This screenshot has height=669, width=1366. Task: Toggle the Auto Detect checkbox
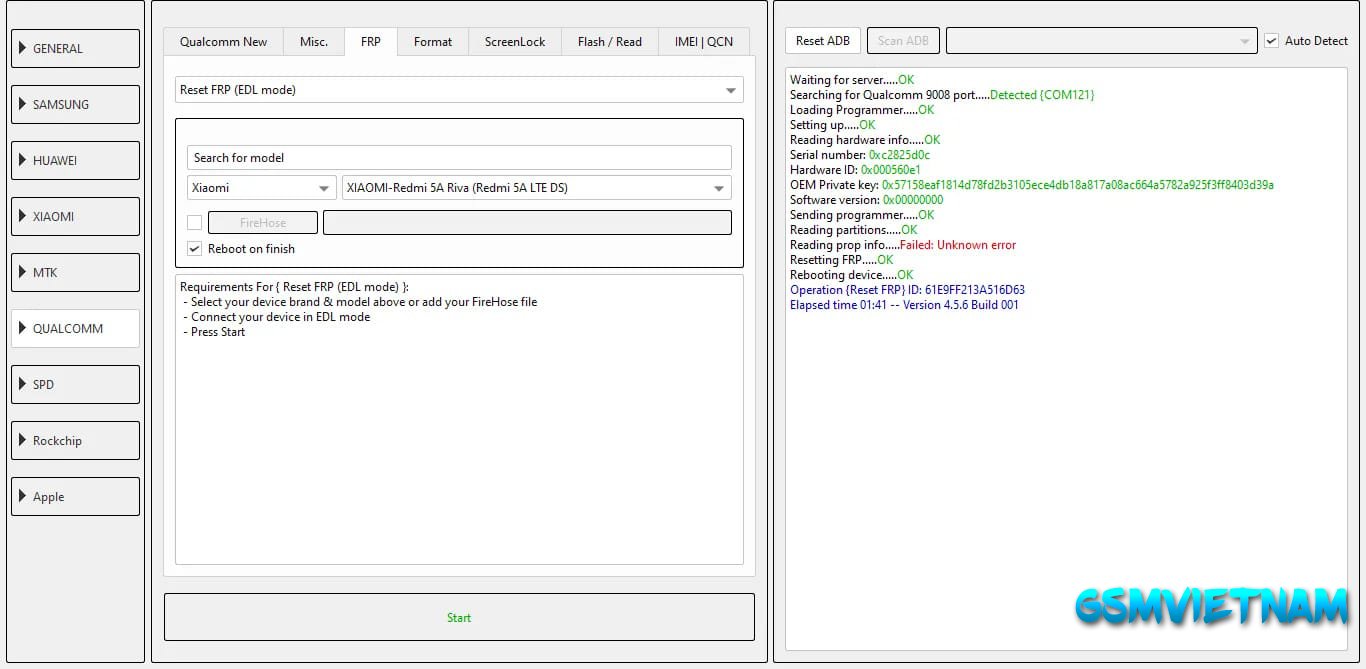(x=1272, y=41)
